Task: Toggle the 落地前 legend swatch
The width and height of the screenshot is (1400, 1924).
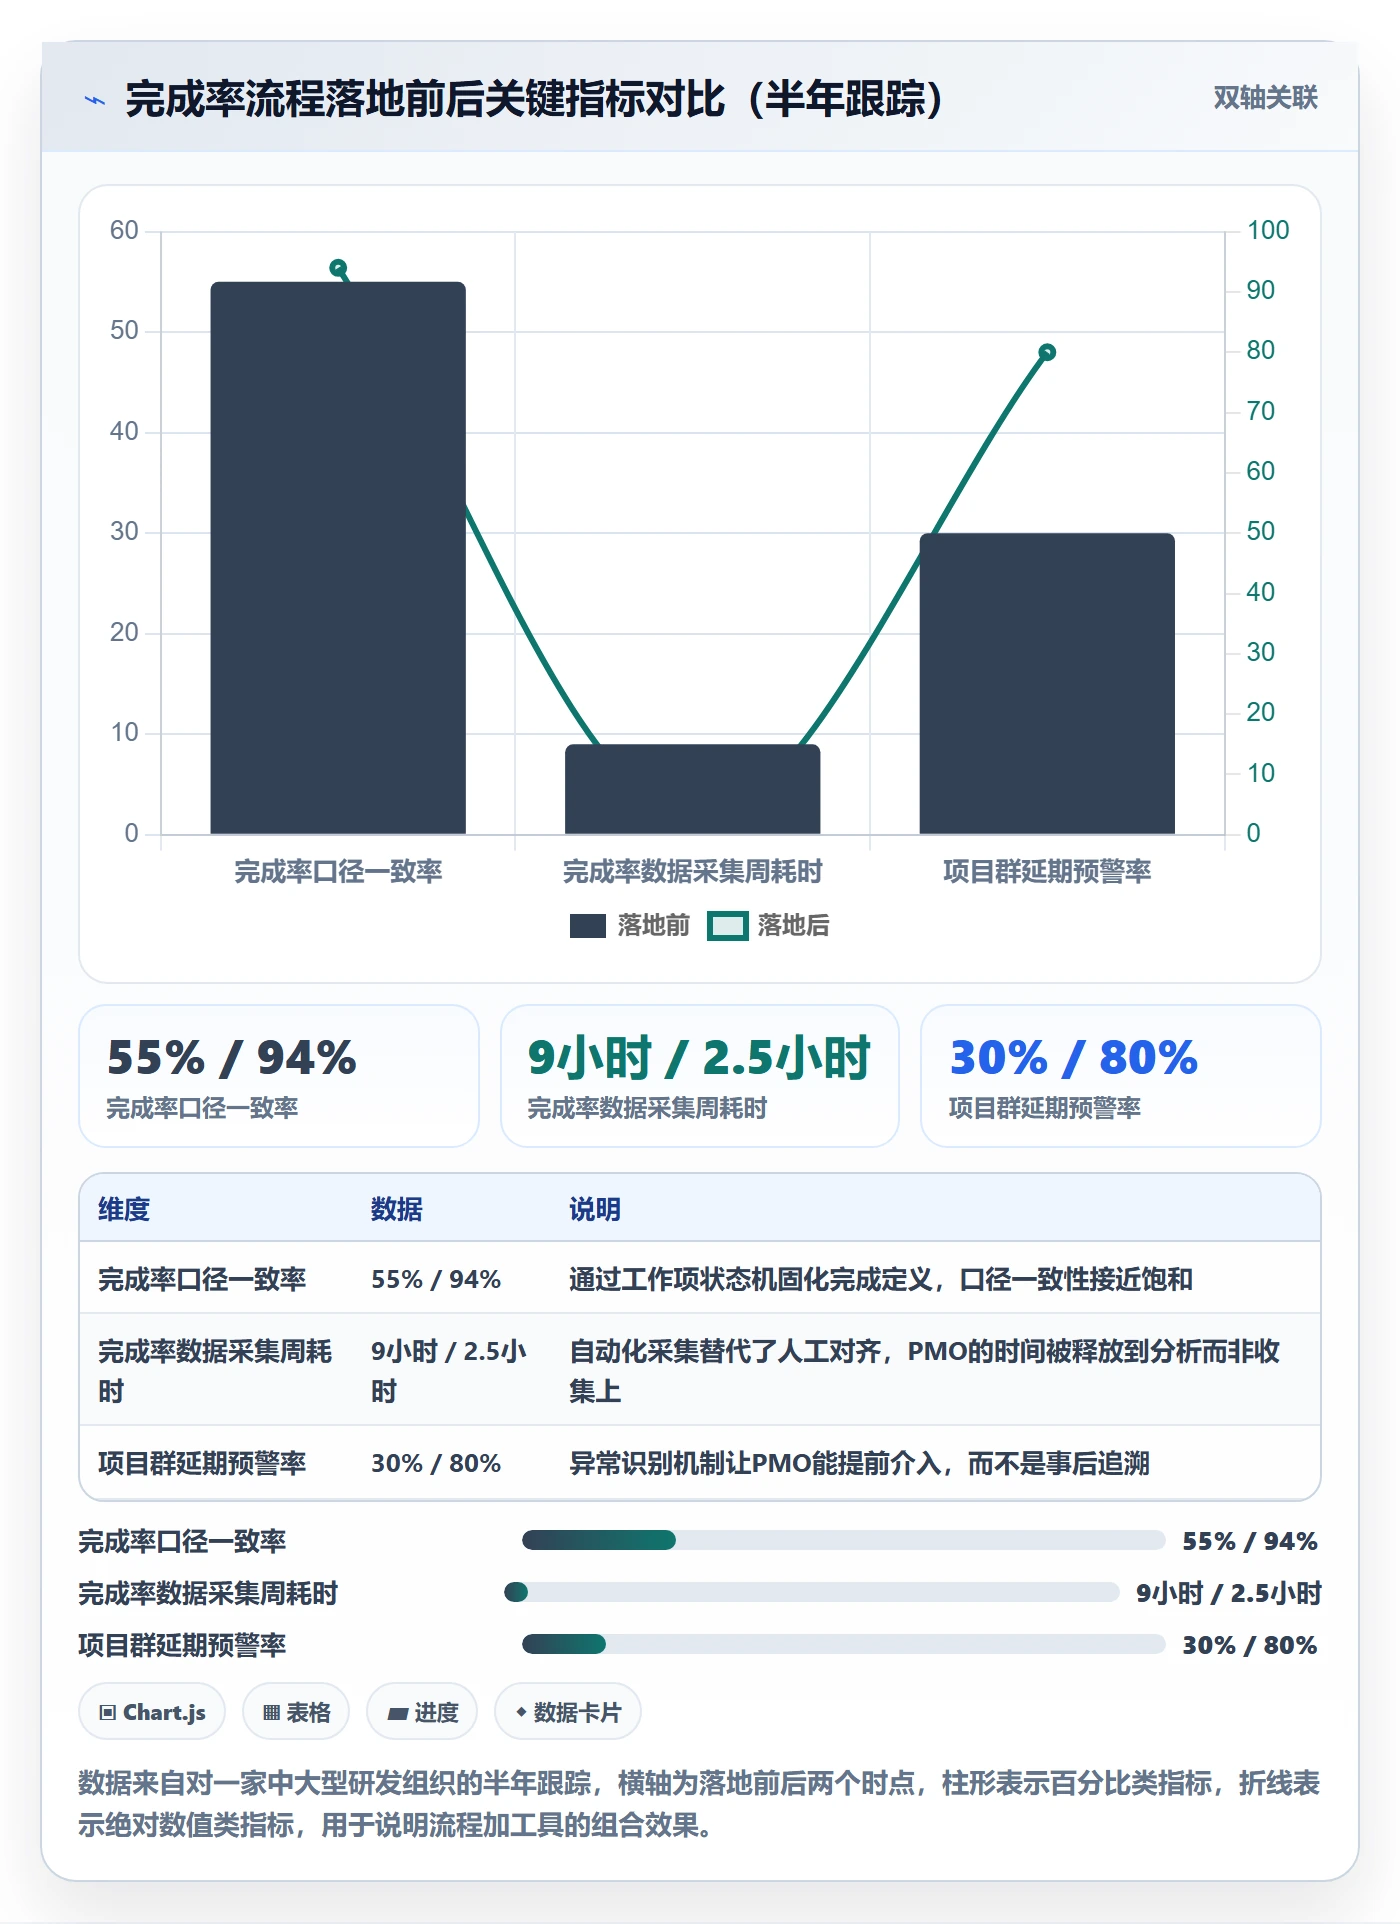Action: 588,926
